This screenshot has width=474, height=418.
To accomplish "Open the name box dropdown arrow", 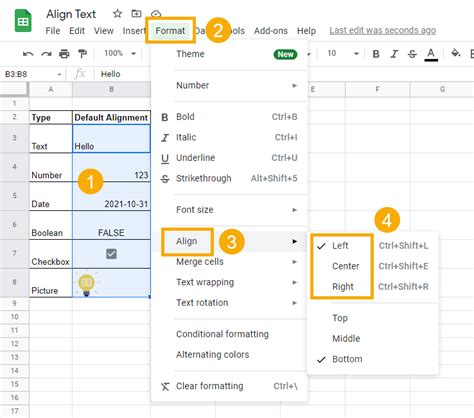I will click(59, 74).
